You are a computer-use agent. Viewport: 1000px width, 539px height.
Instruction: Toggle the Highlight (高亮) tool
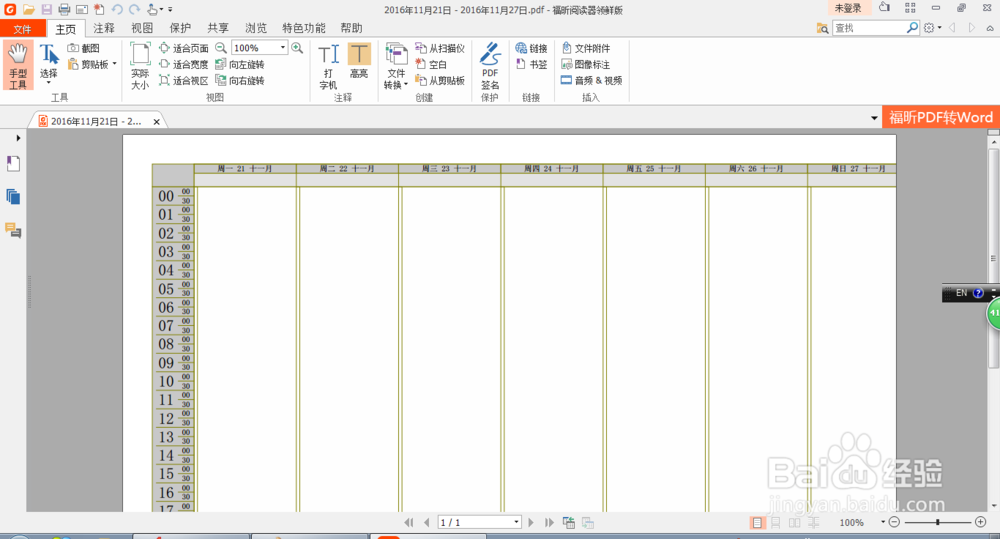[359, 61]
